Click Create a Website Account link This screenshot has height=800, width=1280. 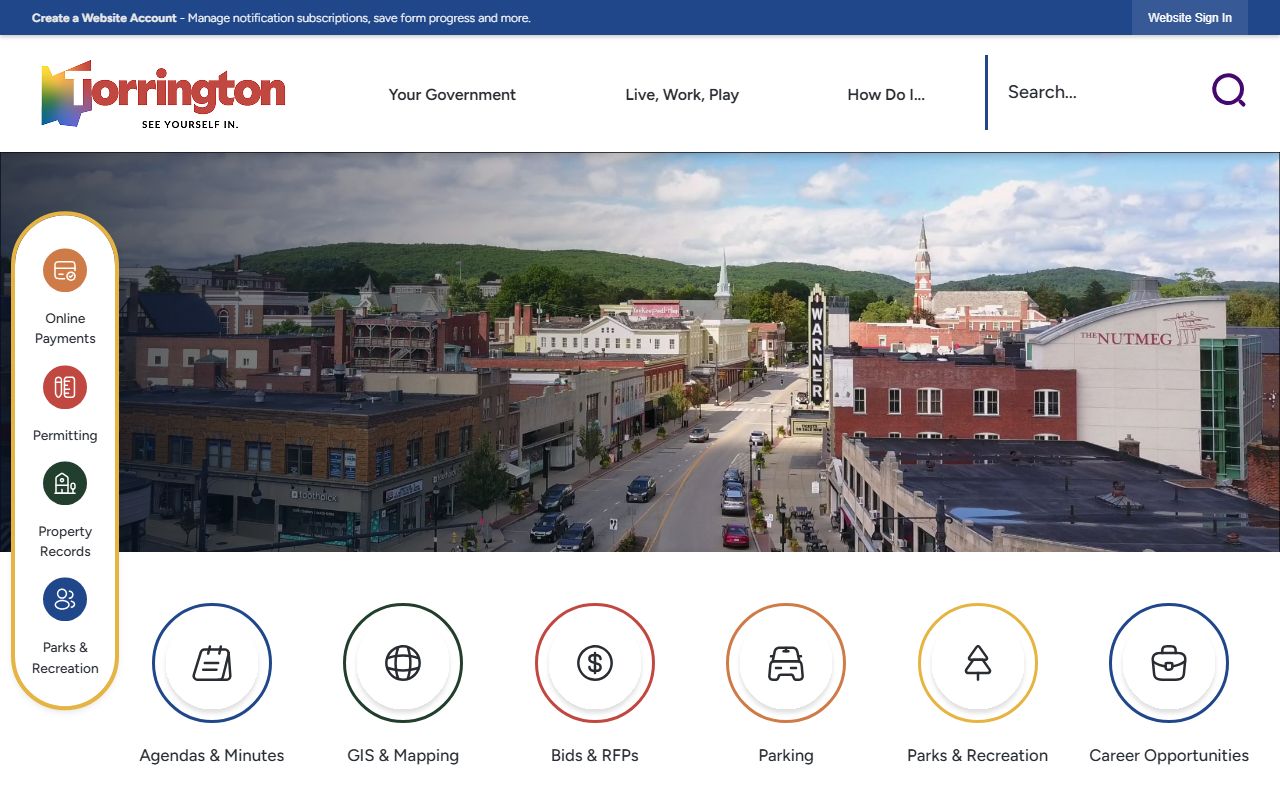(104, 18)
